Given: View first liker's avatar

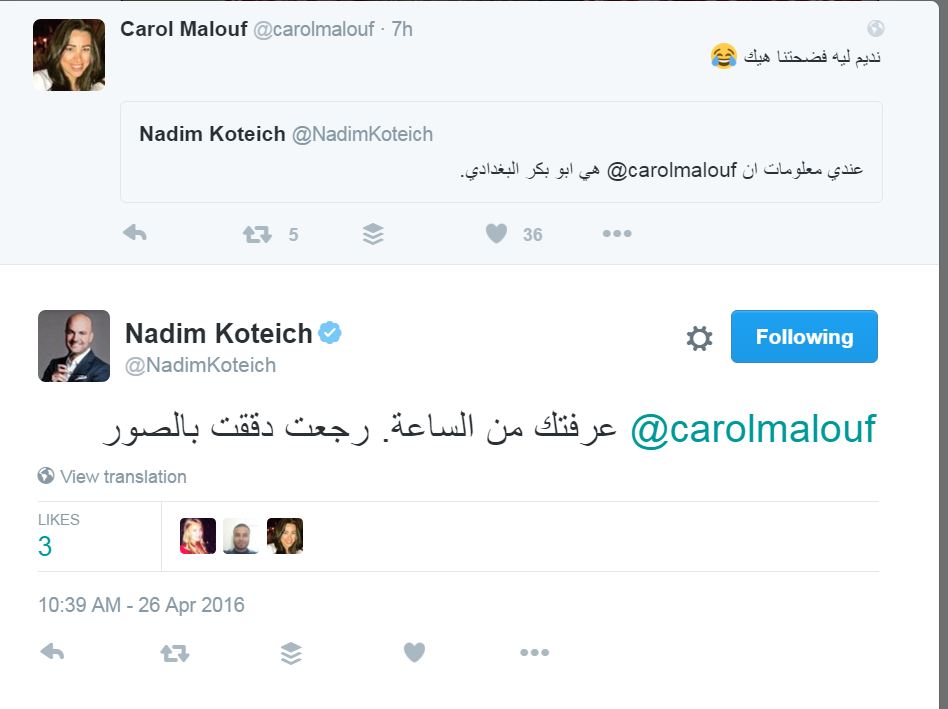Looking at the screenshot, I should 197,536.
